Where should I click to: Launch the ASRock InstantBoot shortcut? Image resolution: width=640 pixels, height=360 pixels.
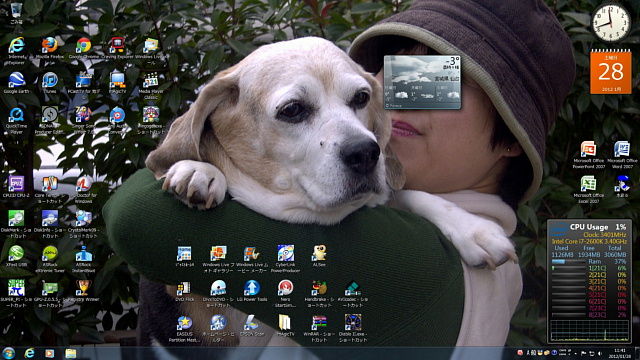83,258
